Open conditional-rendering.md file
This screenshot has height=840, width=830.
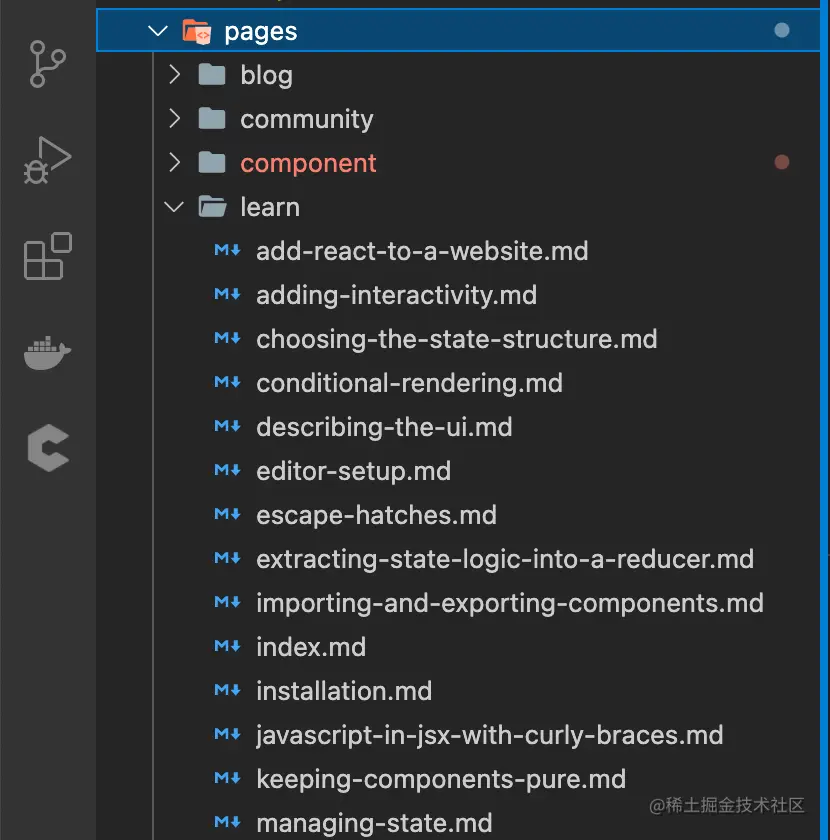tap(409, 383)
